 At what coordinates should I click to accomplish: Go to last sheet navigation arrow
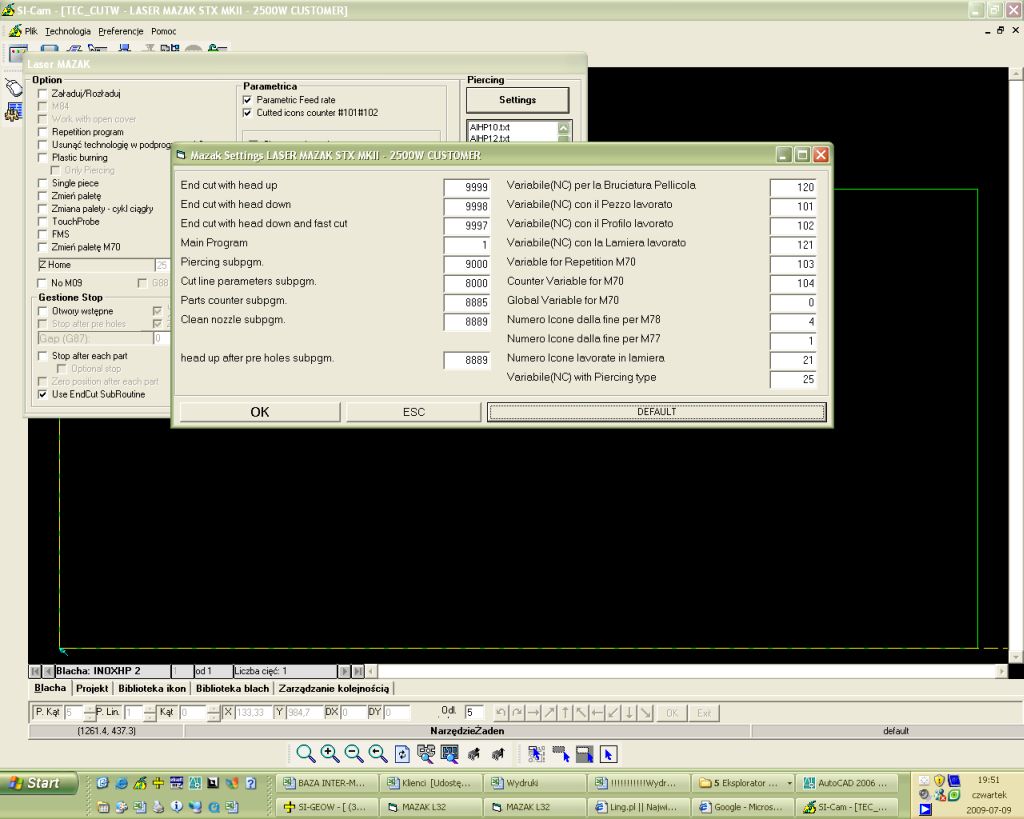click(359, 671)
